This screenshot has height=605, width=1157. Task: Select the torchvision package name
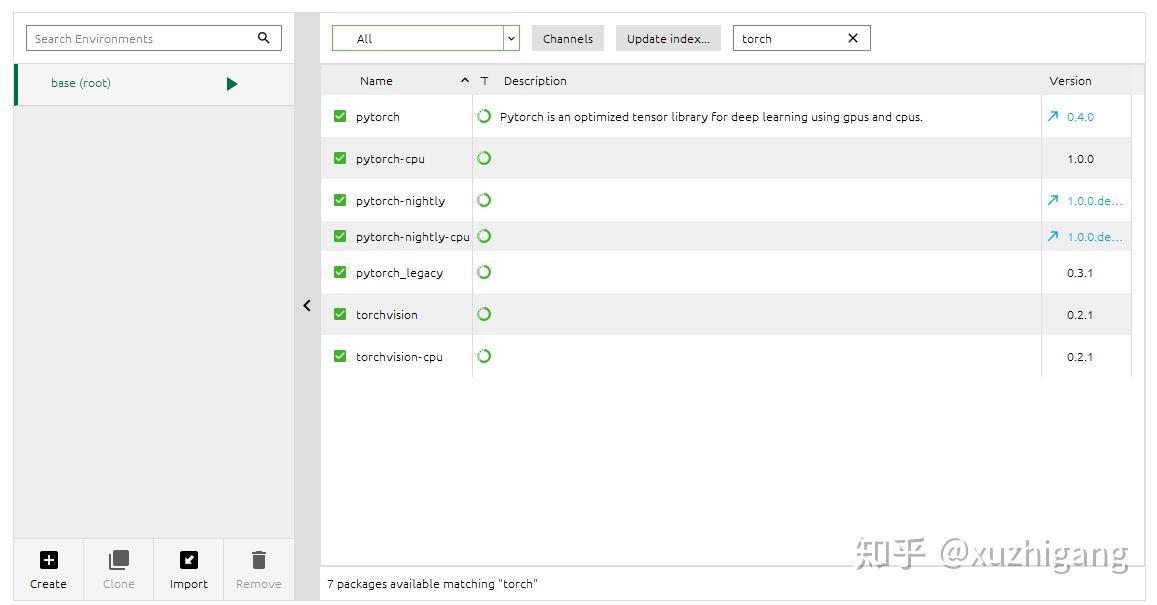pos(387,315)
